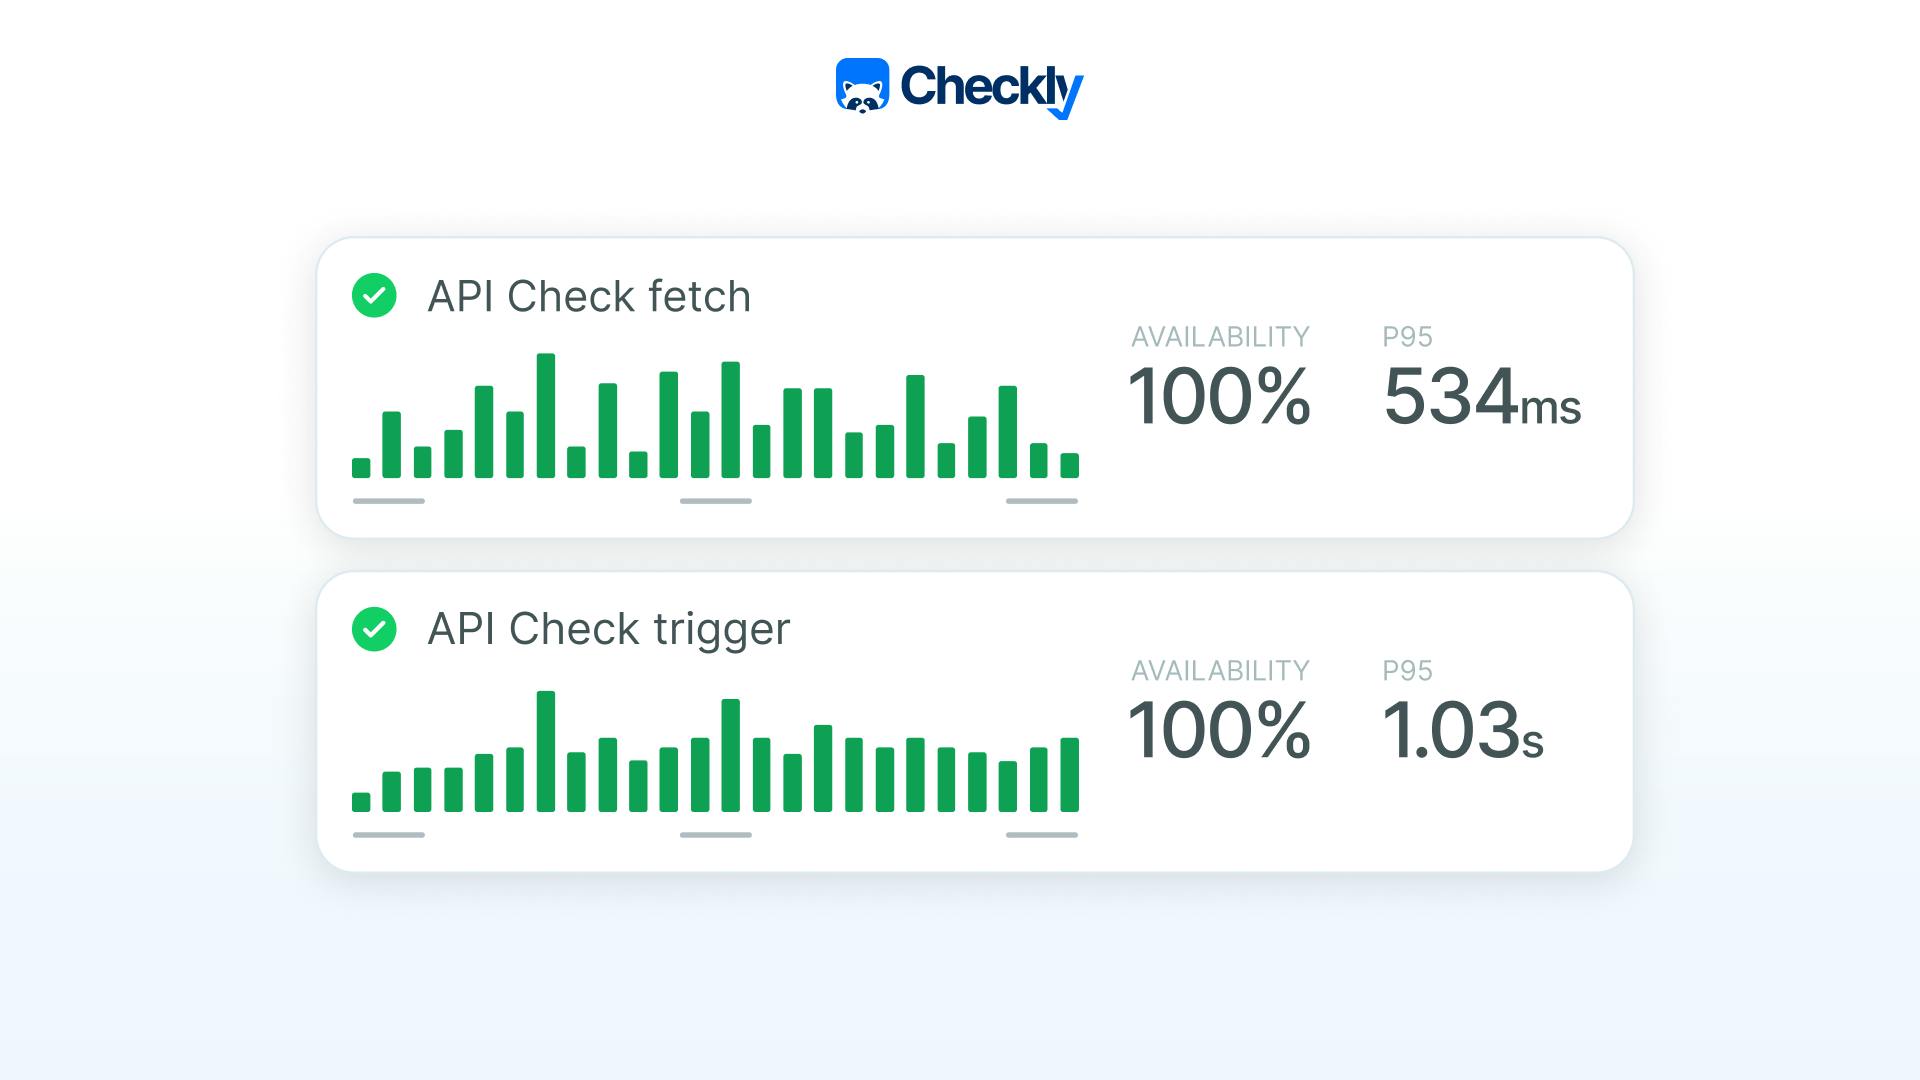Click the Checkly raccoon logo icon

point(862,86)
